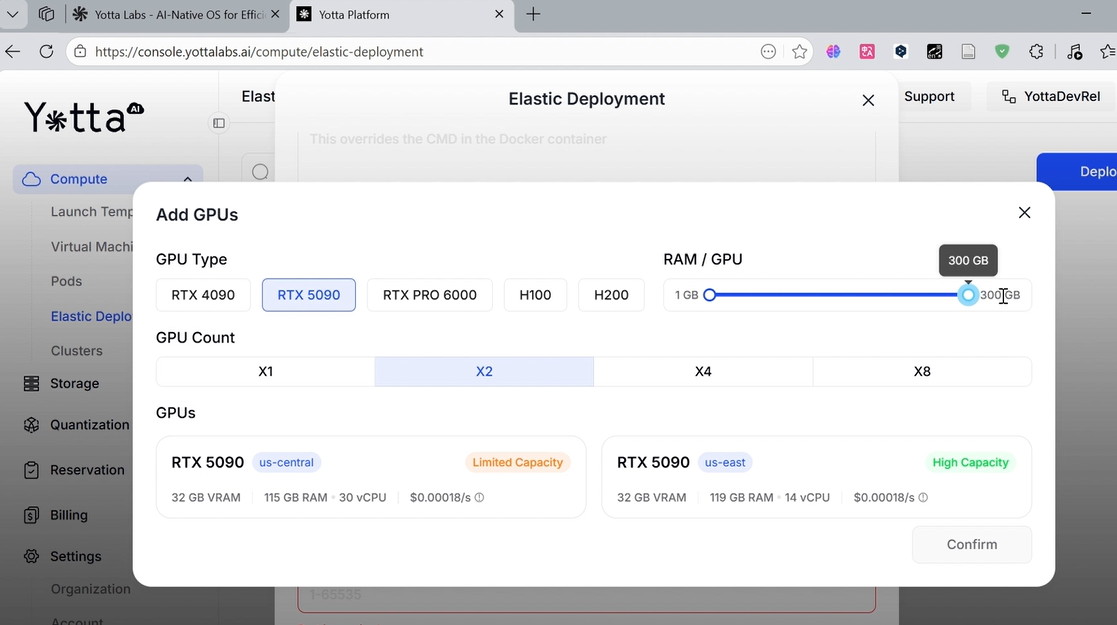Select the RTX 4090 GPU type

pyautogui.click(x=203, y=295)
